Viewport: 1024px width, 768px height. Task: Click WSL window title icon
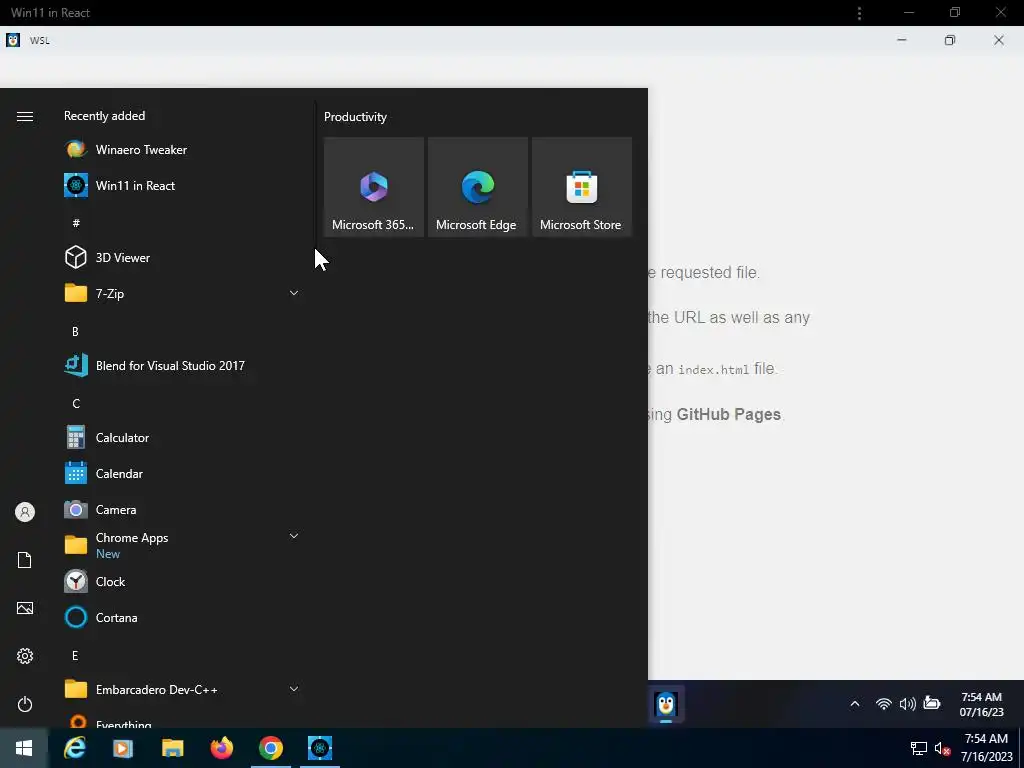click(x=13, y=40)
